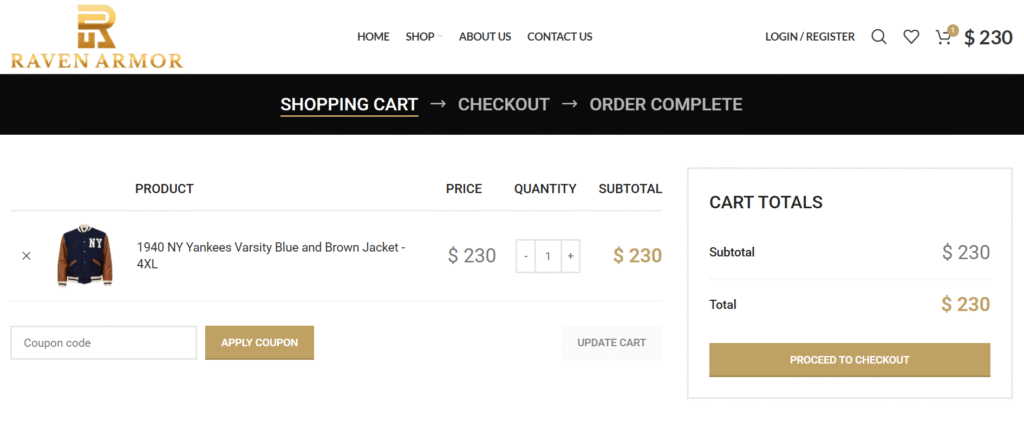Go to the Checkout step in progress bar
1024x442 pixels.
point(504,104)
